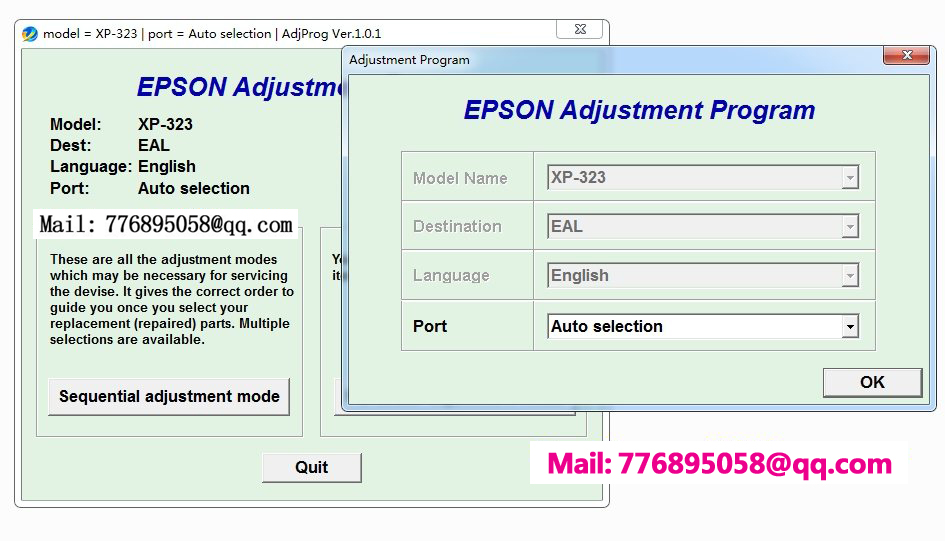The height and width of the screenshot is (541, 945).
Task: Open the Port dropdown arrow
Action: click(850, 327)
